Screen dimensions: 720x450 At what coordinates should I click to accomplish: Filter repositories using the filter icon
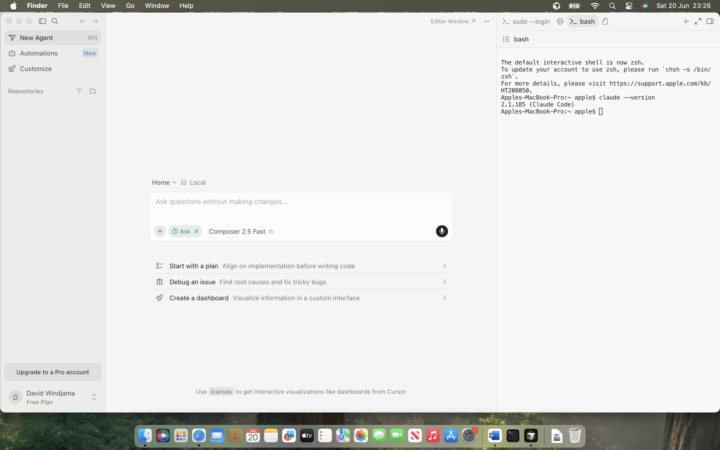[x=79, y=91]
